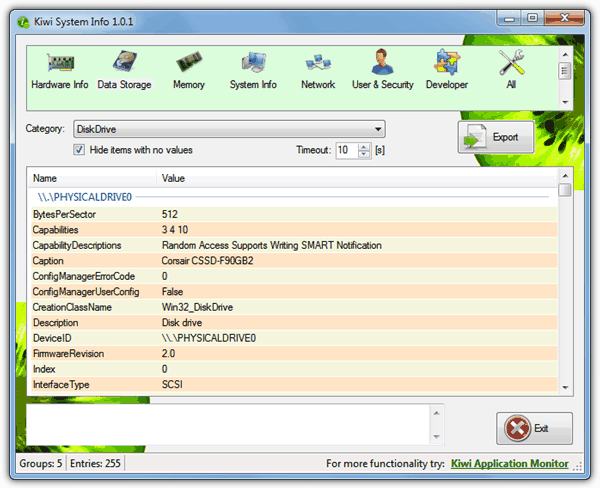This screenshot has height=488, width=600.
Task: Decrease Timeout value with down arrow
Action: tap(364, 154)
